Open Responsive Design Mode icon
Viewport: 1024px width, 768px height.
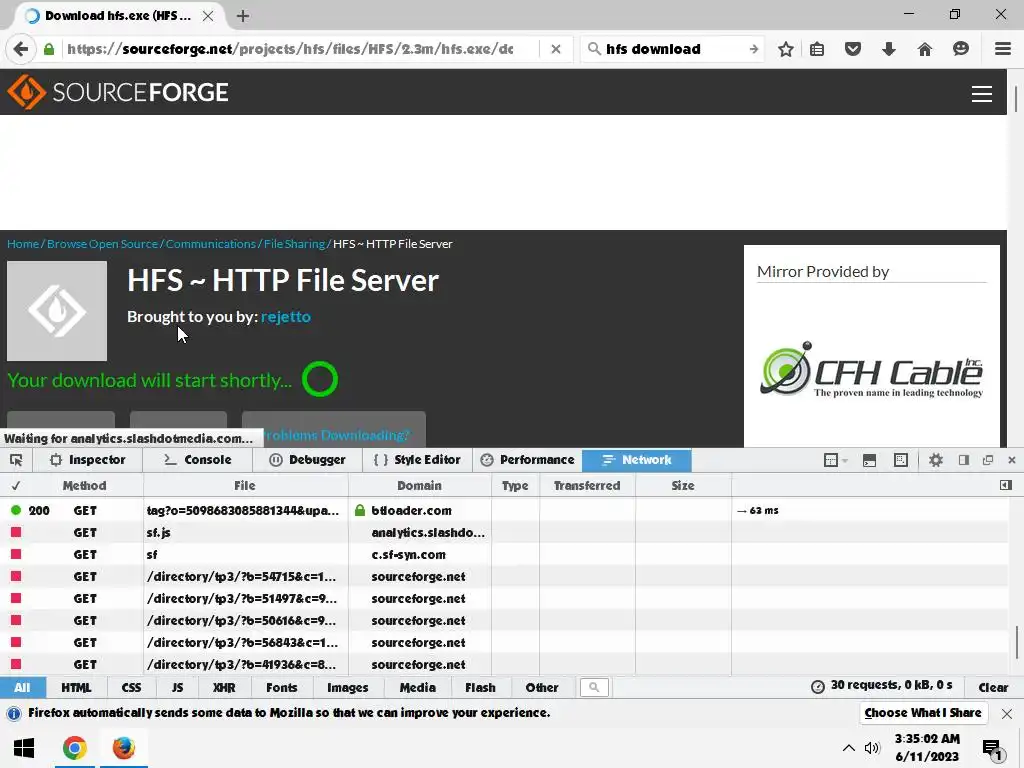[901, 460]
